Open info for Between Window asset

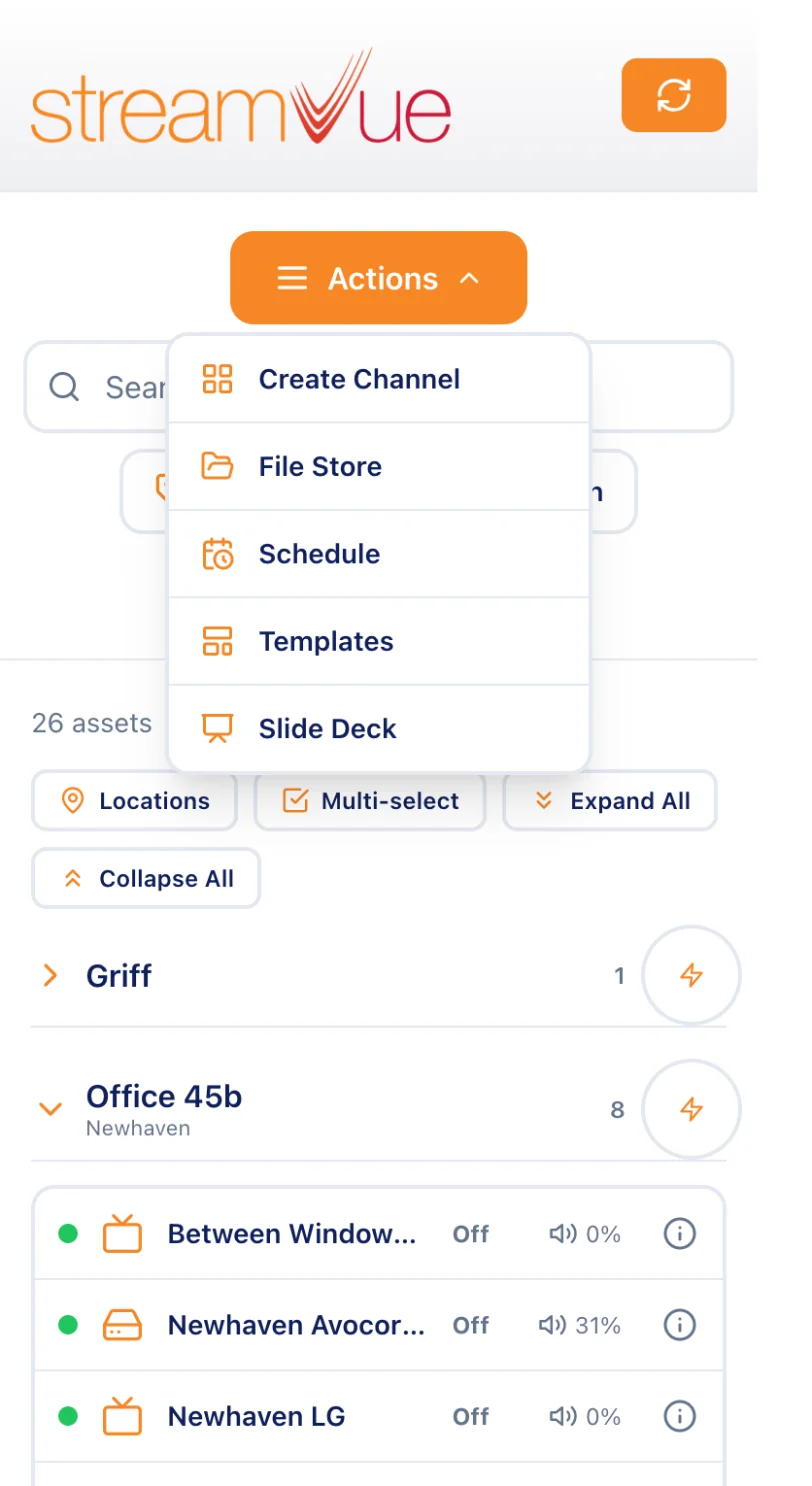(680, 1234)
